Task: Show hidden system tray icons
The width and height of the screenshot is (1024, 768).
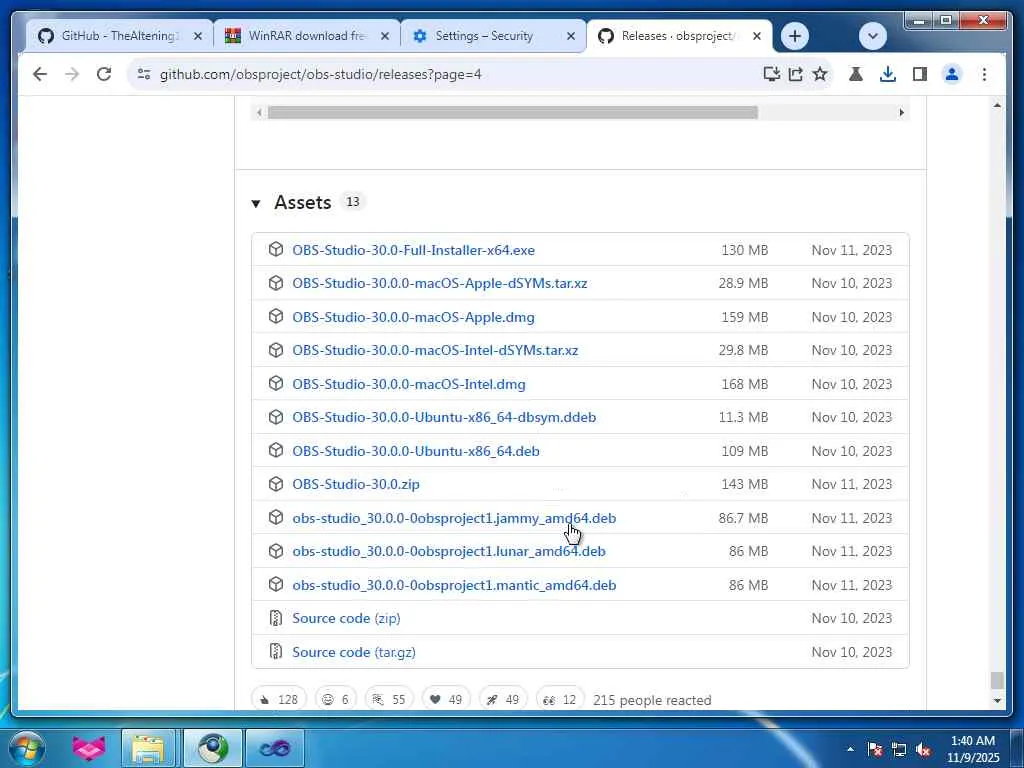Action: coord(850,749)
